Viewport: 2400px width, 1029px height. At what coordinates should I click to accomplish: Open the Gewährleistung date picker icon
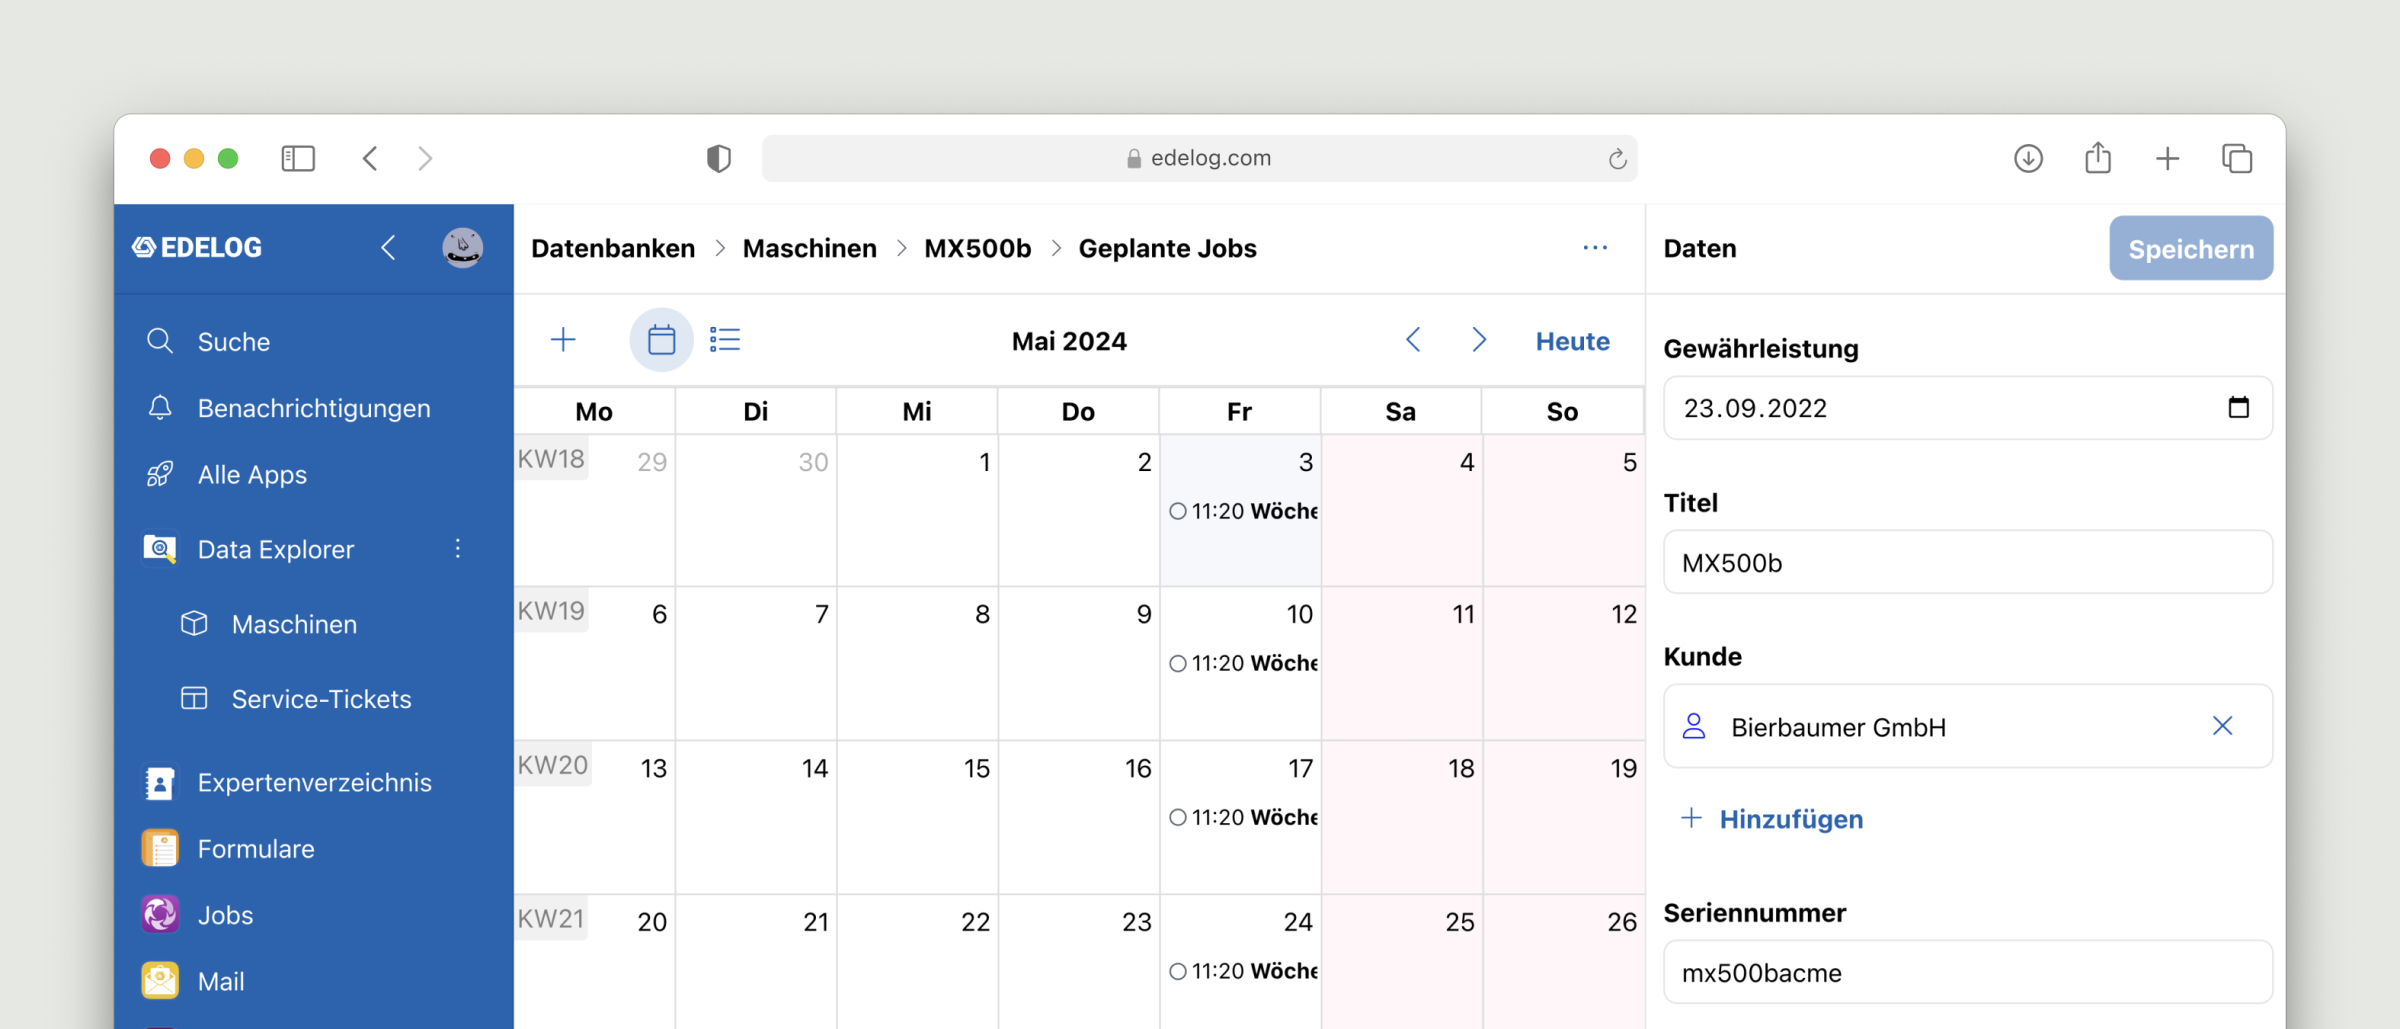[x=2239, y=407]
